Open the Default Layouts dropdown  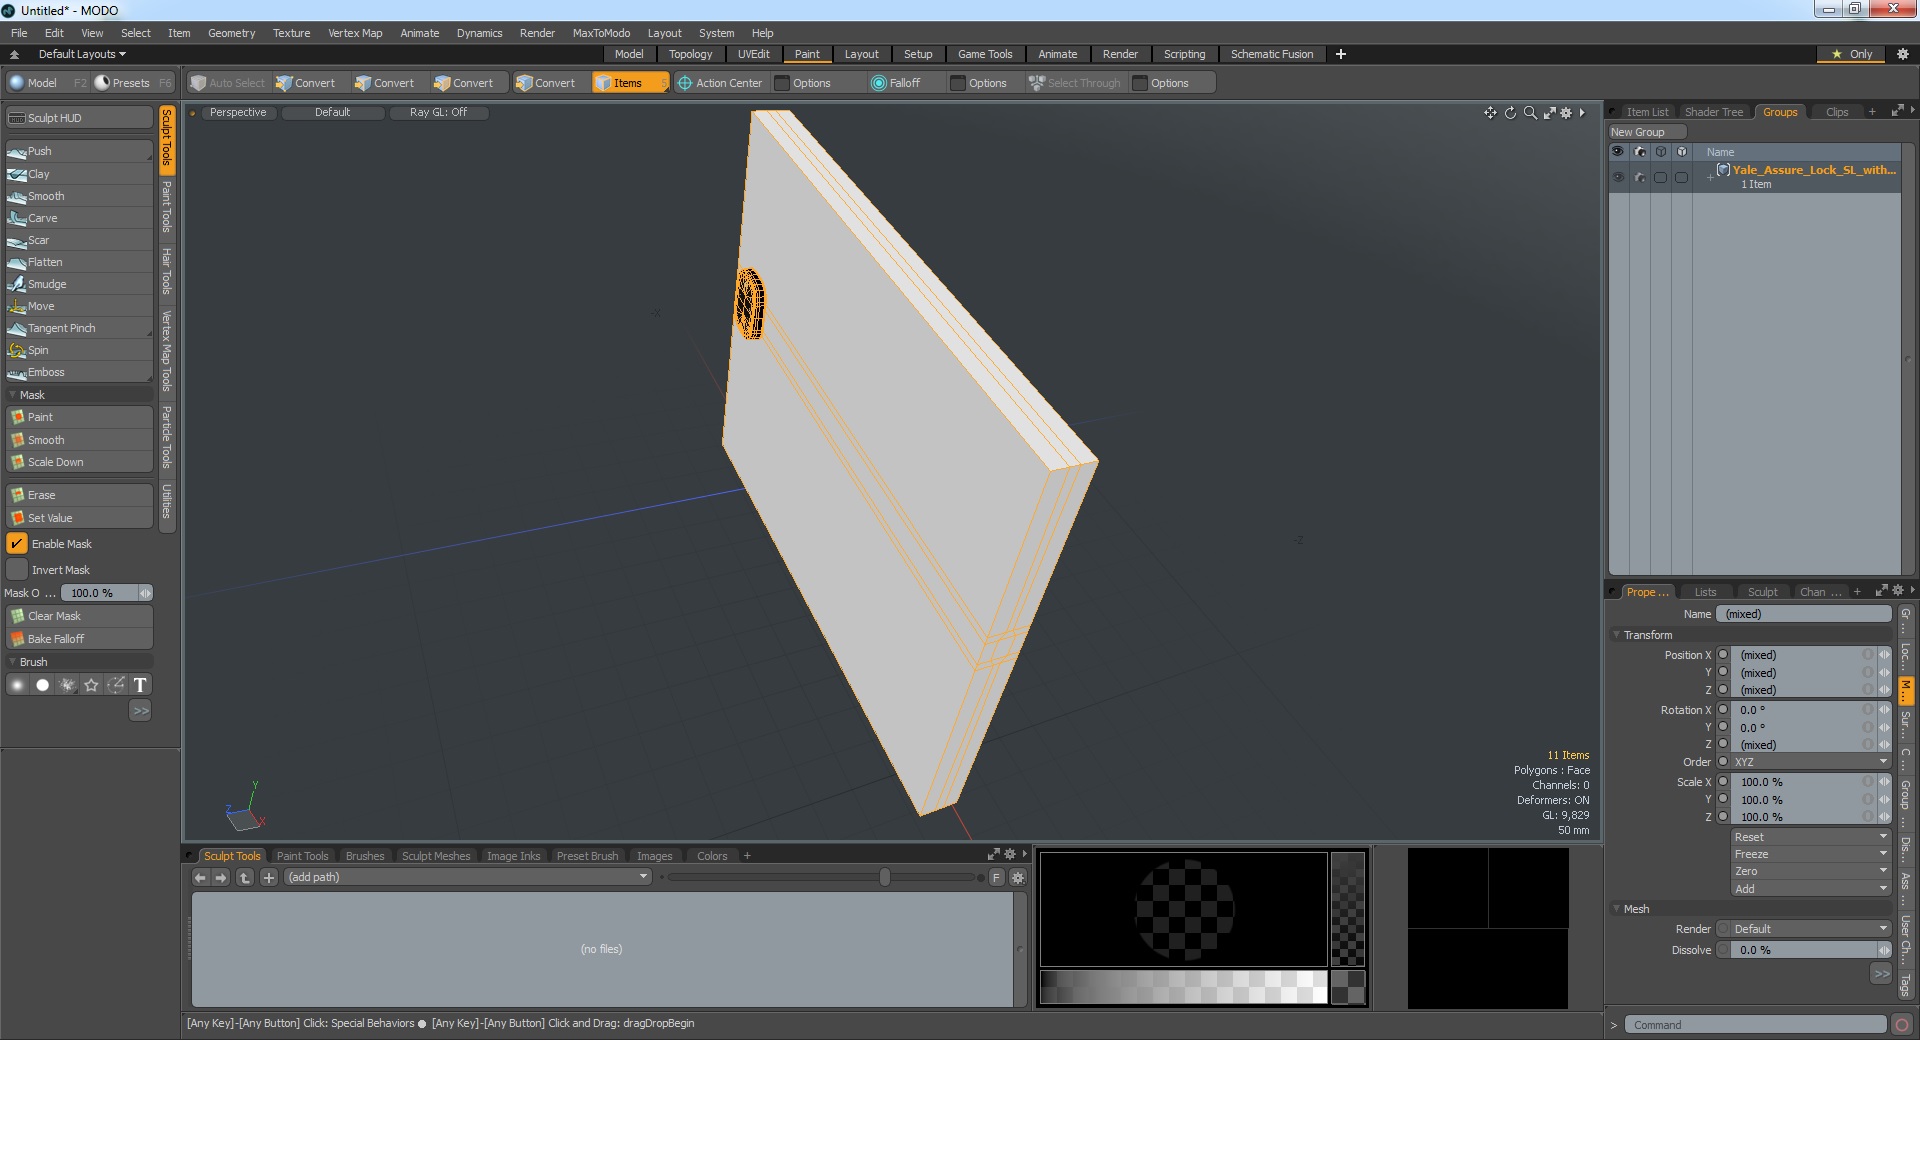click(x=82, y=54)
